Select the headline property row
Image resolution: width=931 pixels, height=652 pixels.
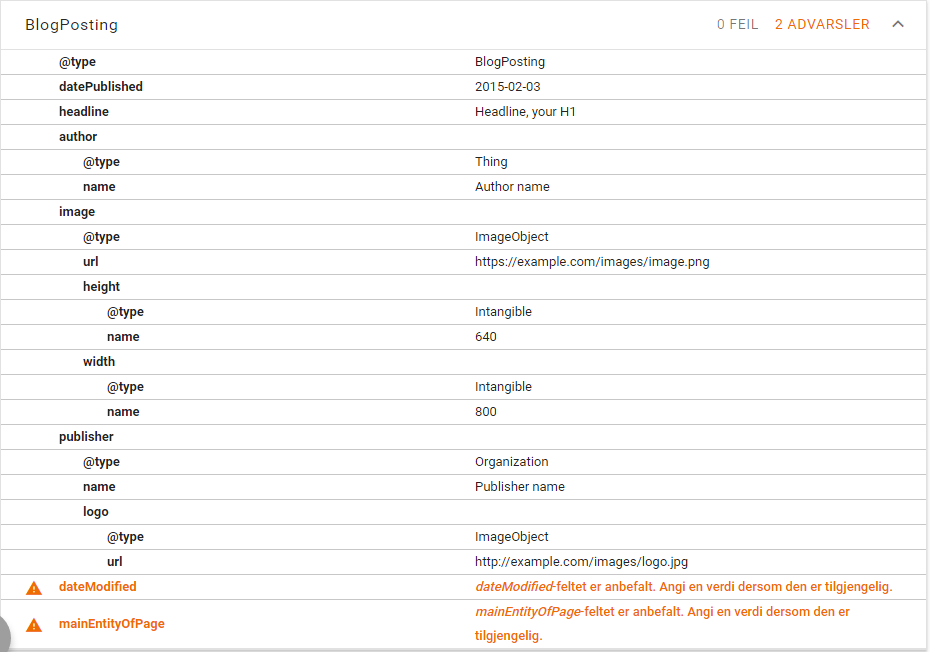tap(84, 112)
